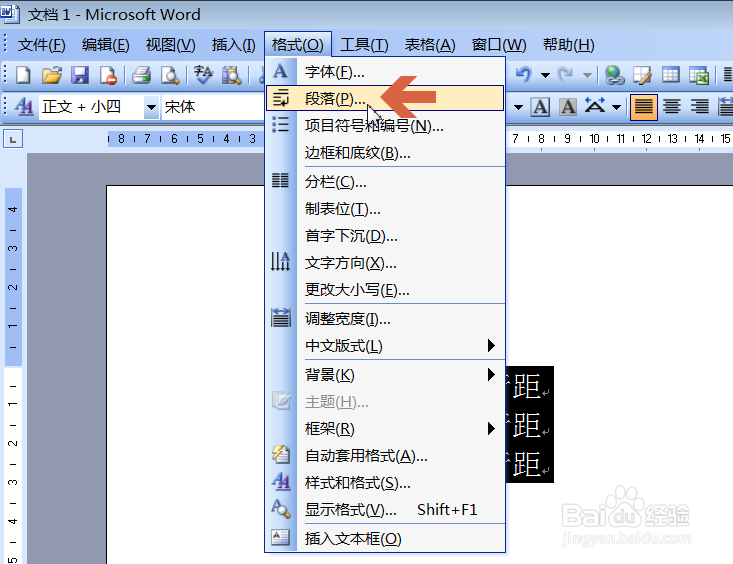Insert Excel worksheet icon
This screenshot has height=564, width=733.
pos(699,75)
